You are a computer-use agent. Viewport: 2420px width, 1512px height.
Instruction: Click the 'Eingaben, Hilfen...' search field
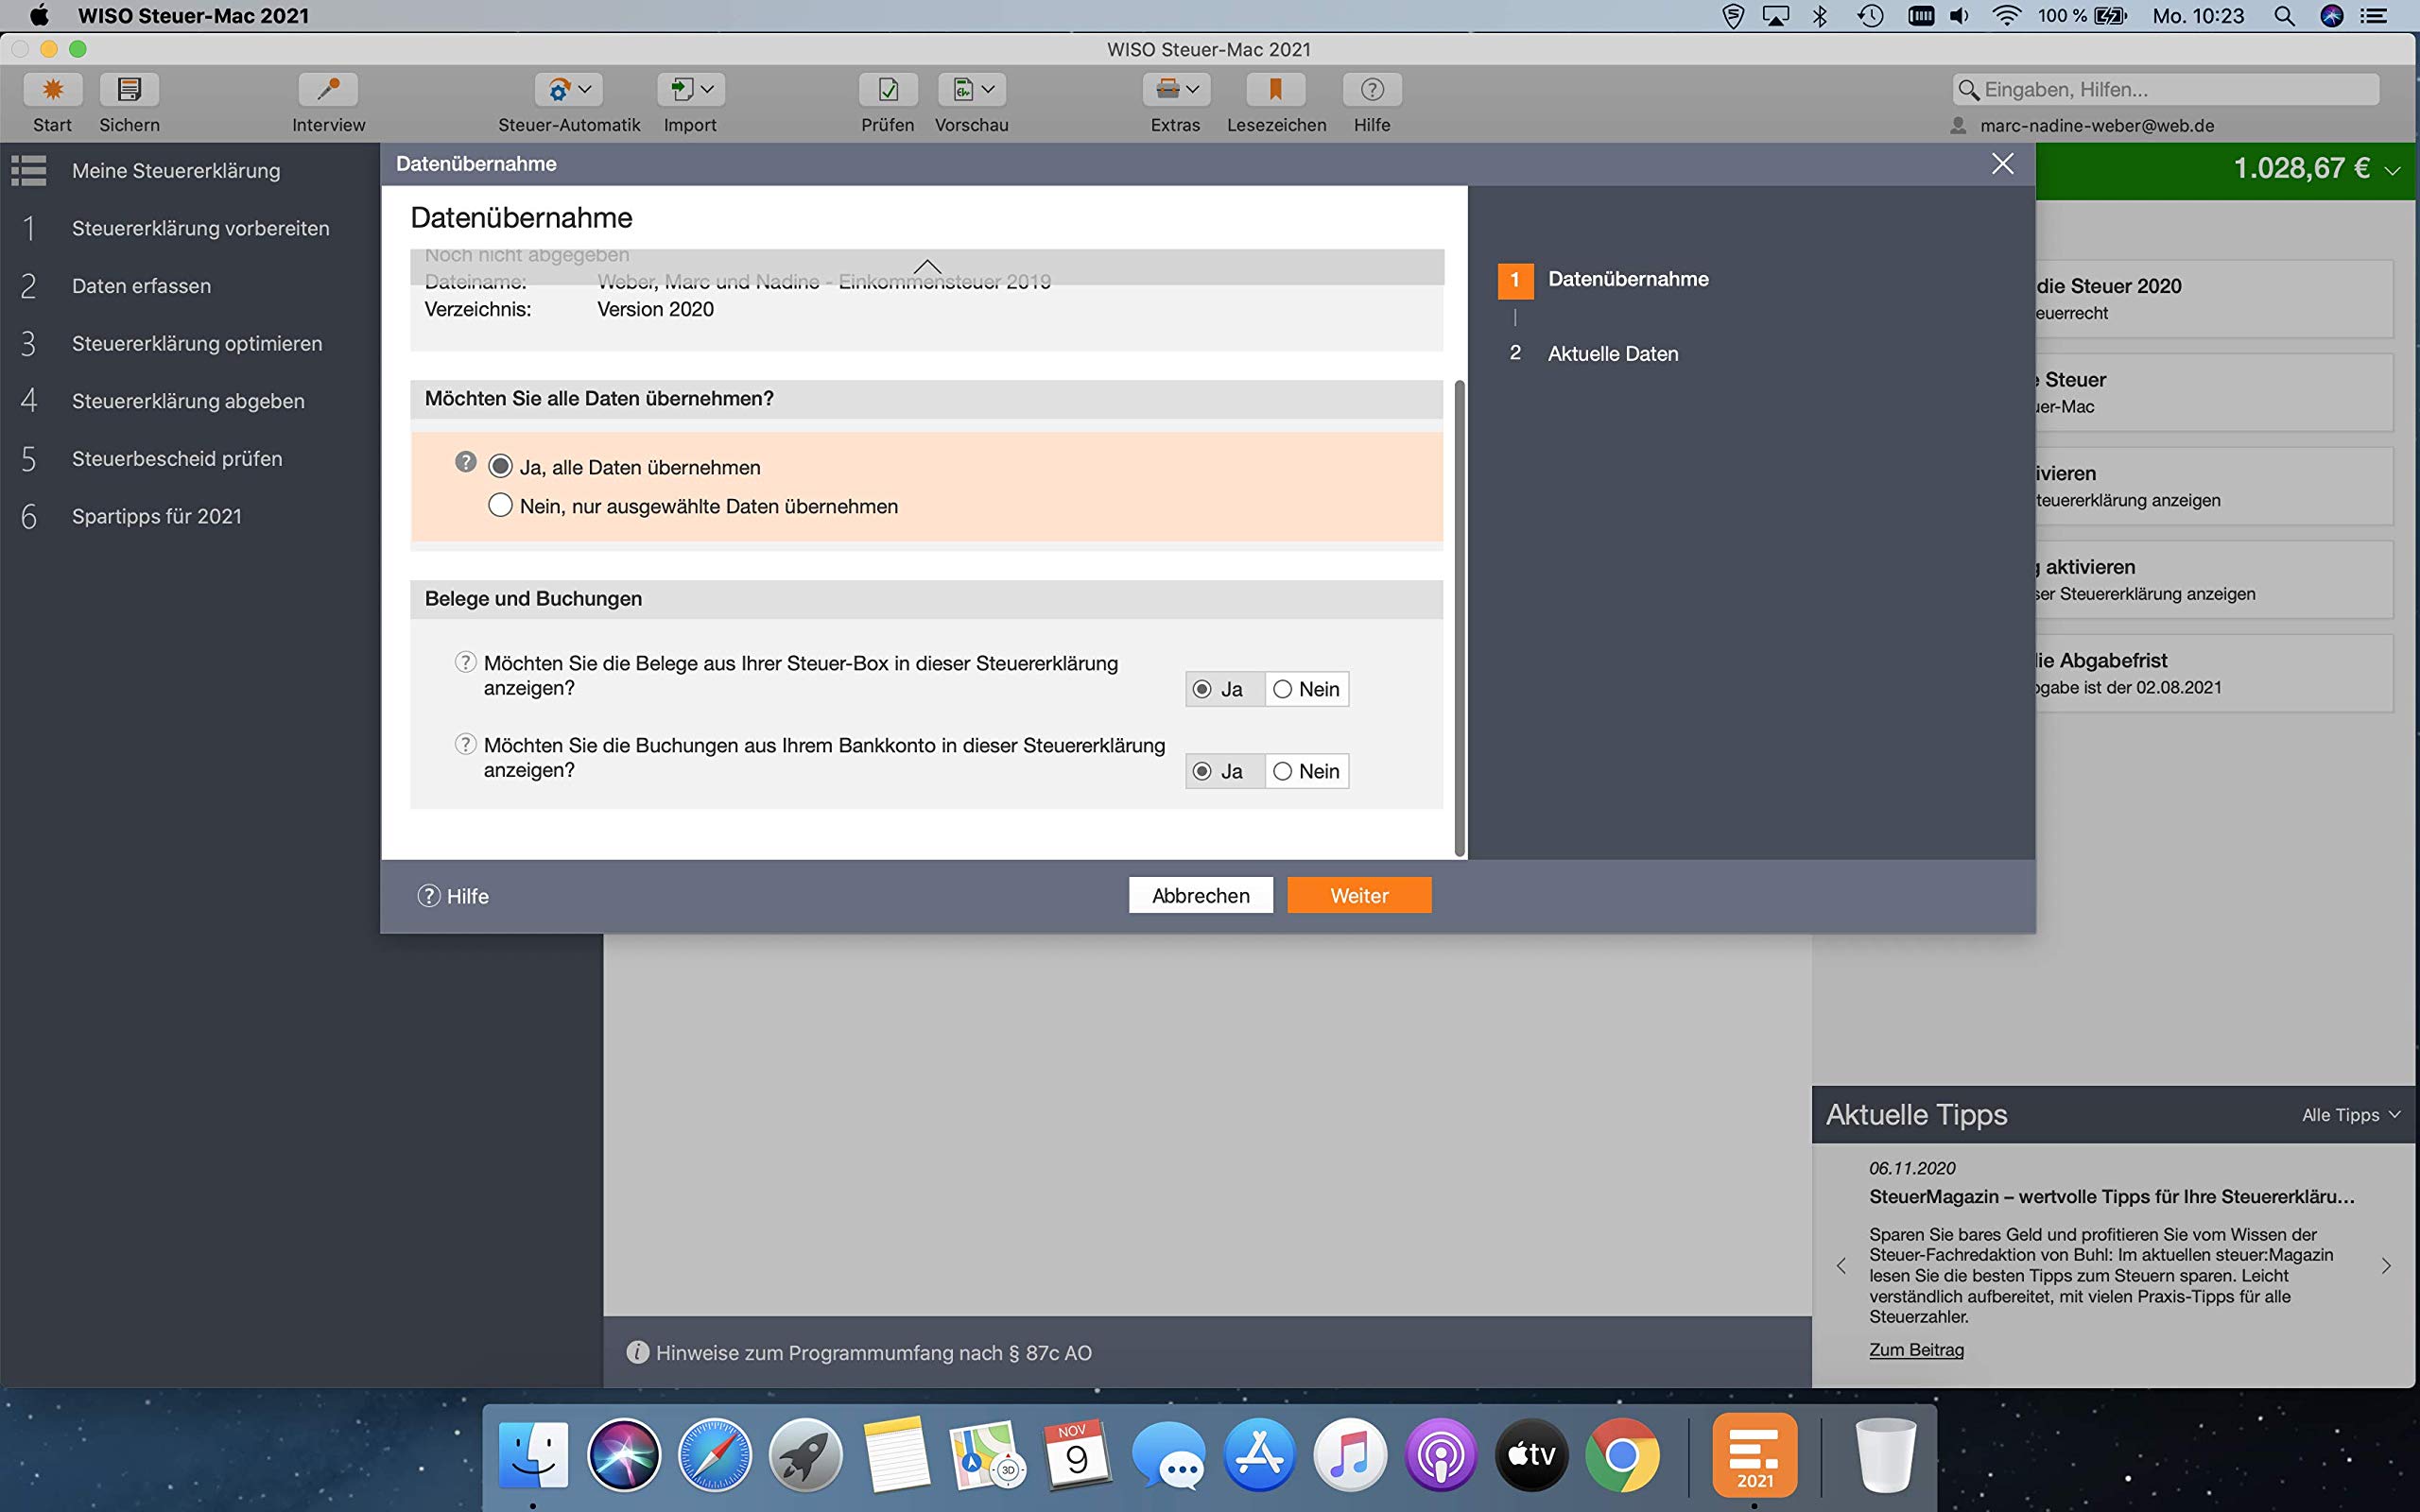pyautogui.click(x=2166, y=89)
